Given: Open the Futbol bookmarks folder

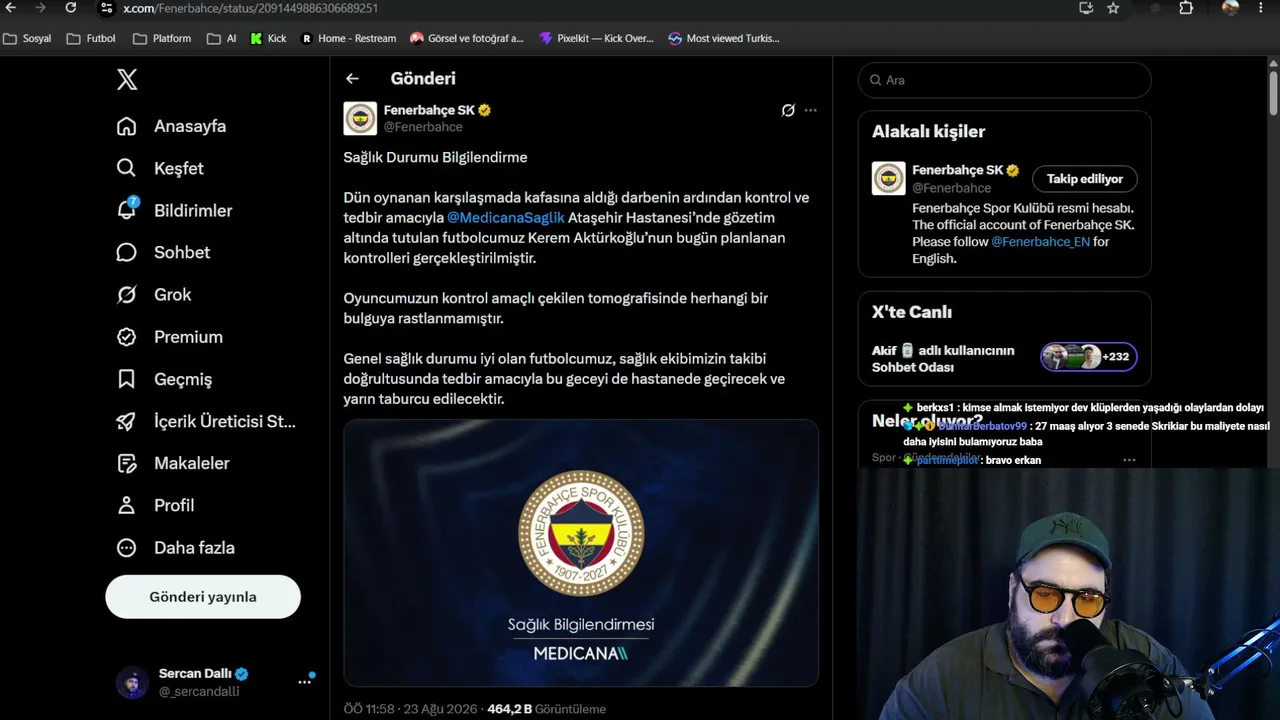Looking at the screenshot, I should tap(91, 39).
